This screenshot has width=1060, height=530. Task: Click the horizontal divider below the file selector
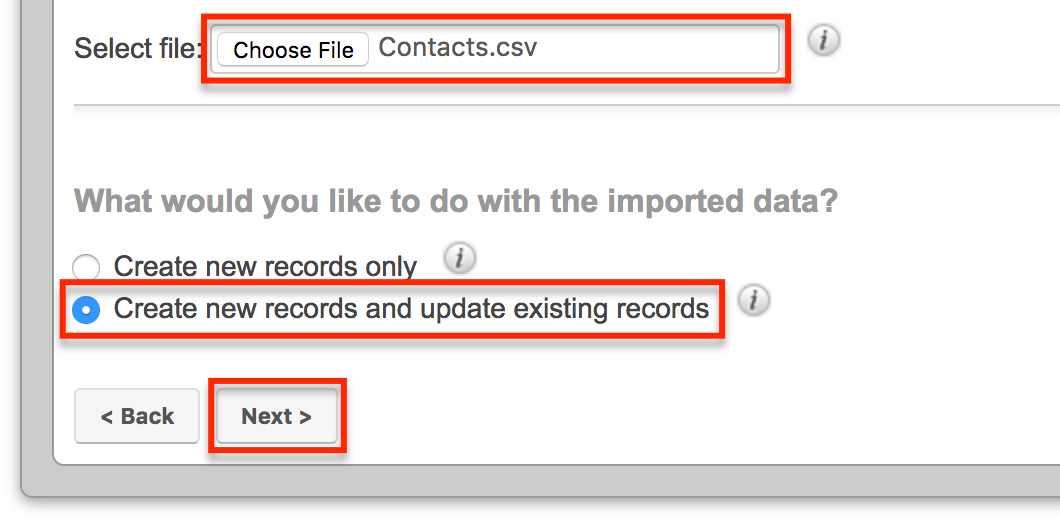560,105
